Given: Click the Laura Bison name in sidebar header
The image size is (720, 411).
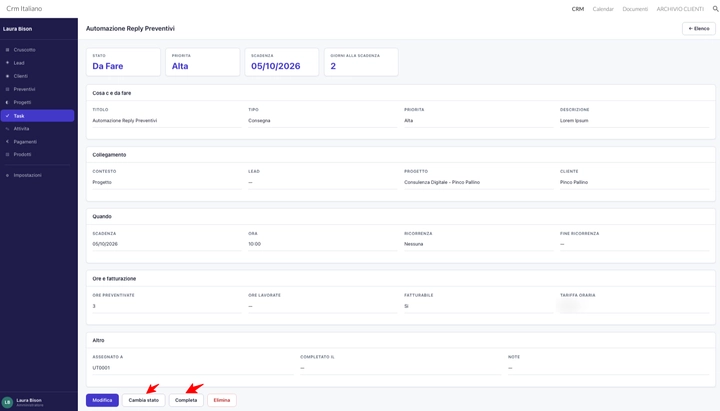Looking at the screenshot, I should click(17, 28).
